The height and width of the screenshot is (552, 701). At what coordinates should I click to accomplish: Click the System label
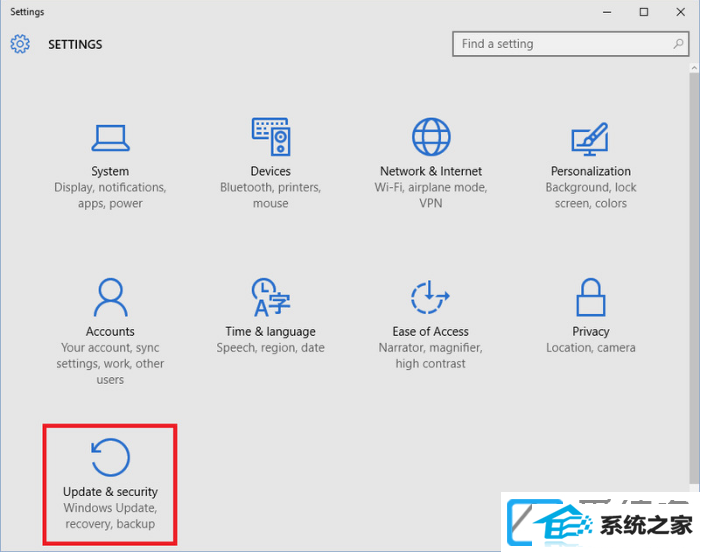pyautogui.click(x=110, y=171)
